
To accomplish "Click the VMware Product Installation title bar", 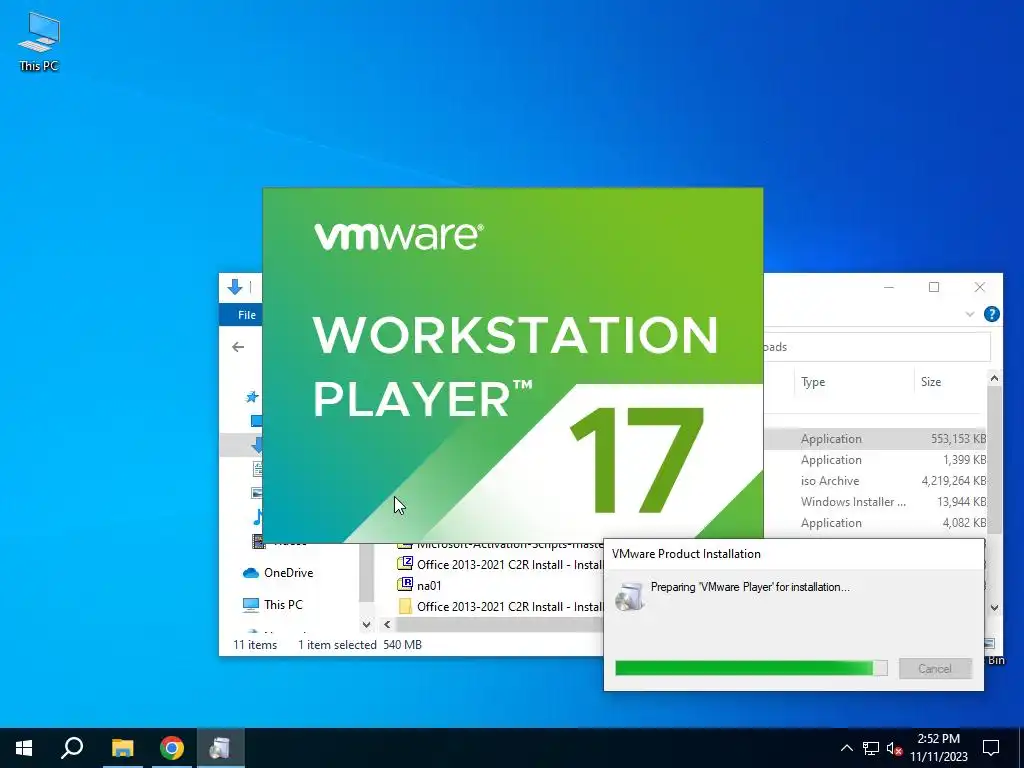I will [793, 554].
